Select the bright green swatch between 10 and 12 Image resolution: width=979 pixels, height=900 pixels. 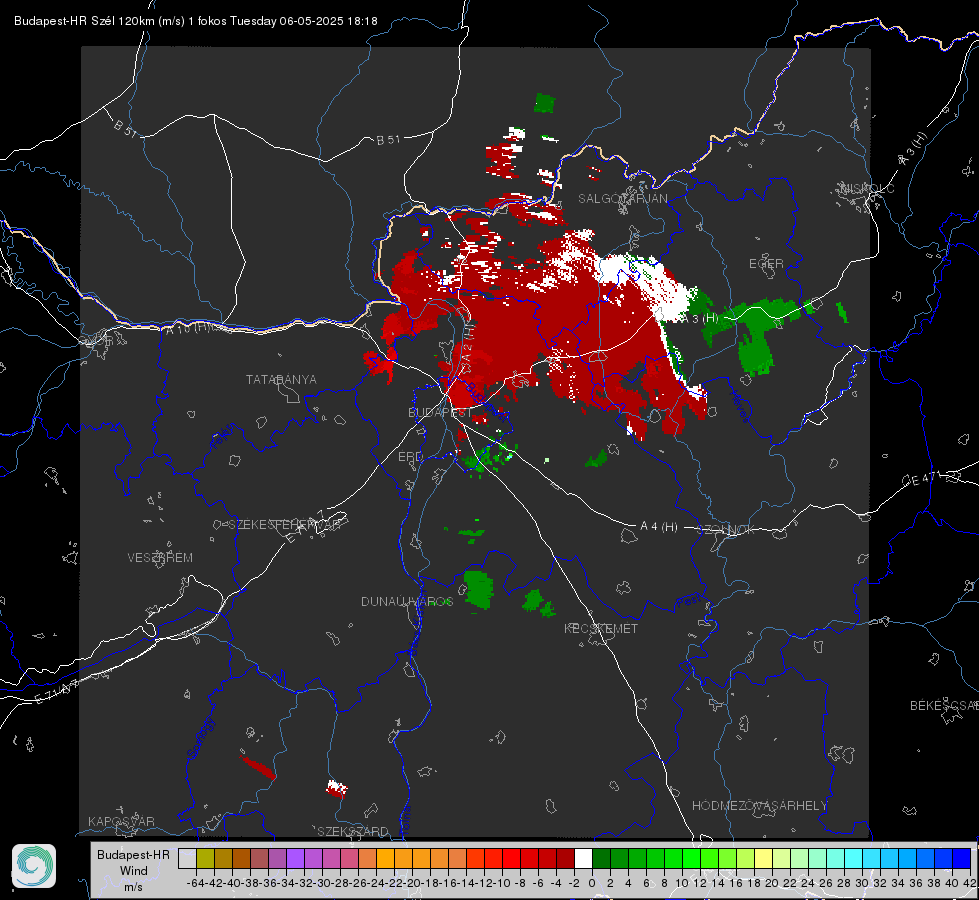691,859
